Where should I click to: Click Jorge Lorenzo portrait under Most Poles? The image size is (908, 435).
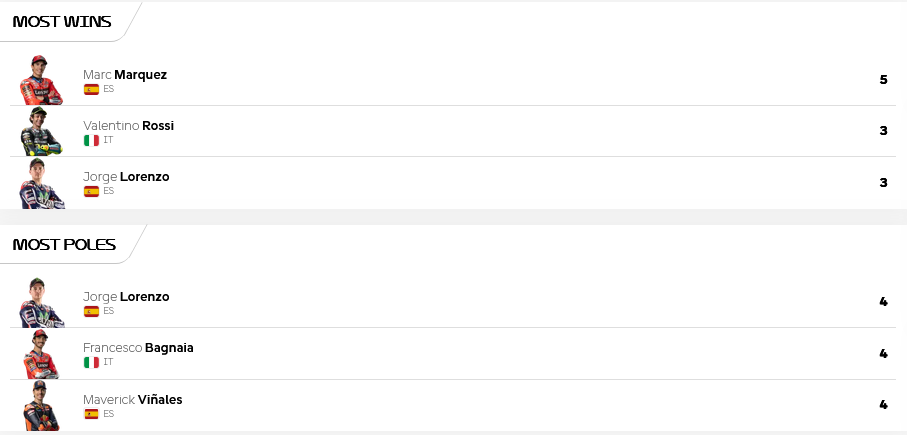click(42, 302)
